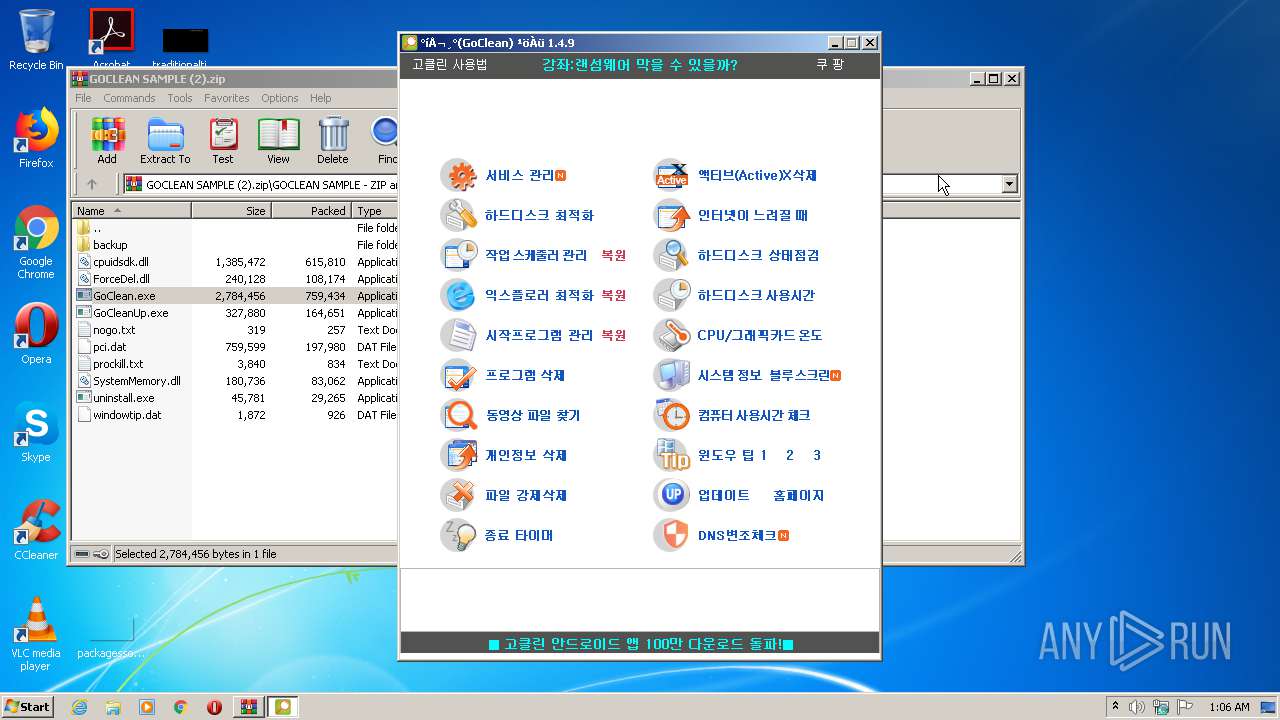
Task: Click WinRAR Delete toolbar icon
Action: point(333,140)
